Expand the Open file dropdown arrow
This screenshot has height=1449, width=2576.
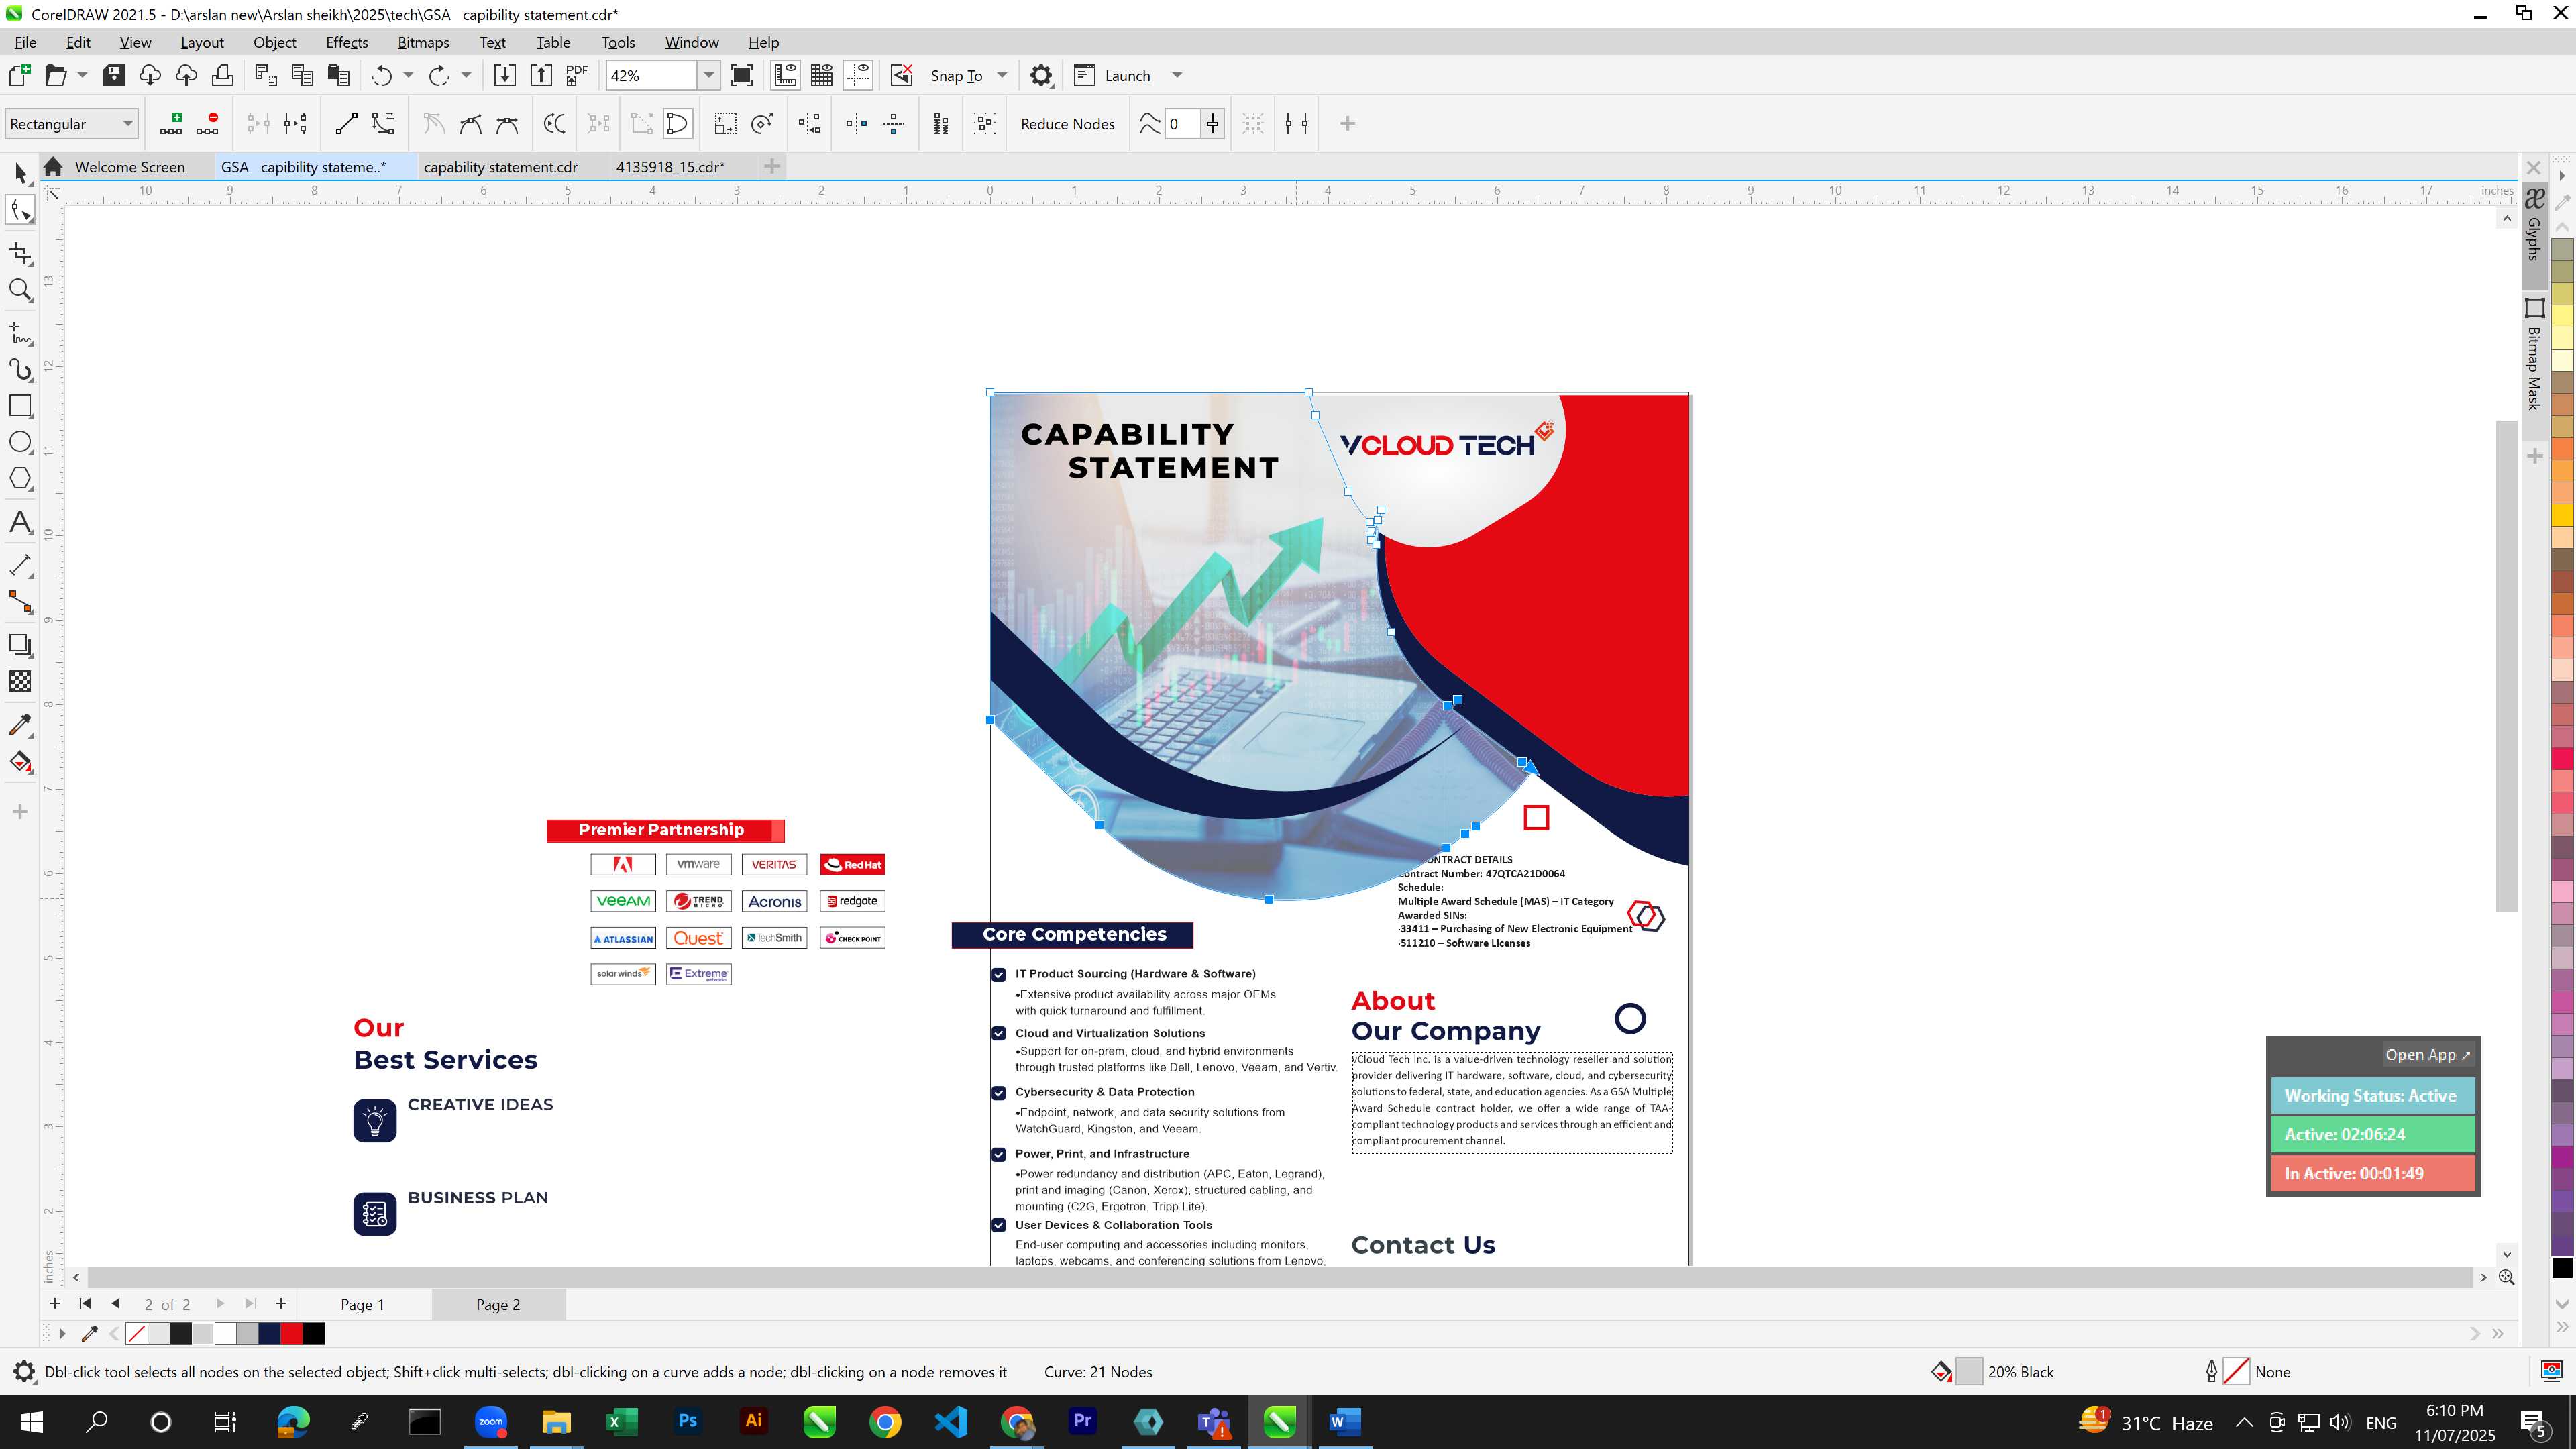[82, 76]
